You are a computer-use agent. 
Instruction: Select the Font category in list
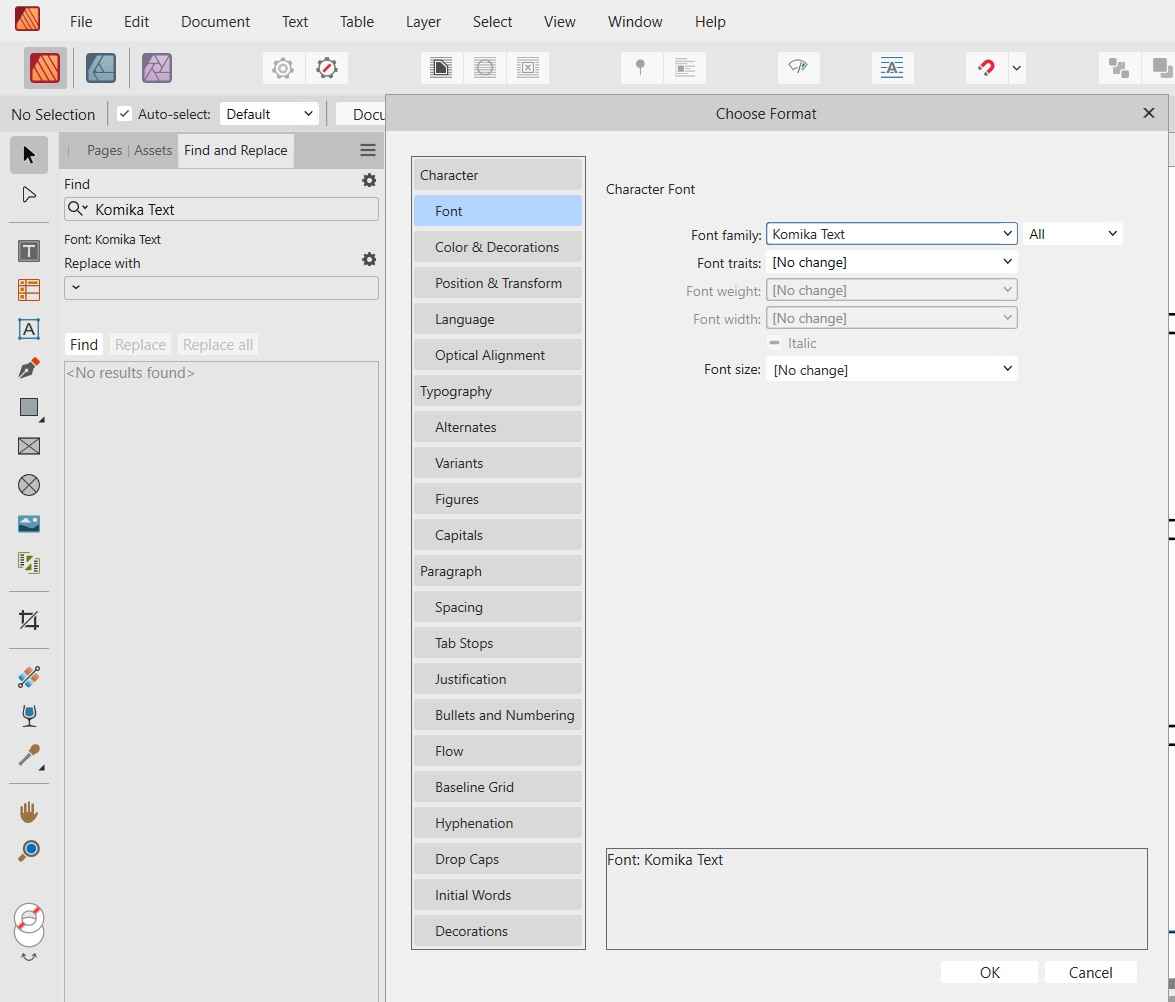coord(498,211)
